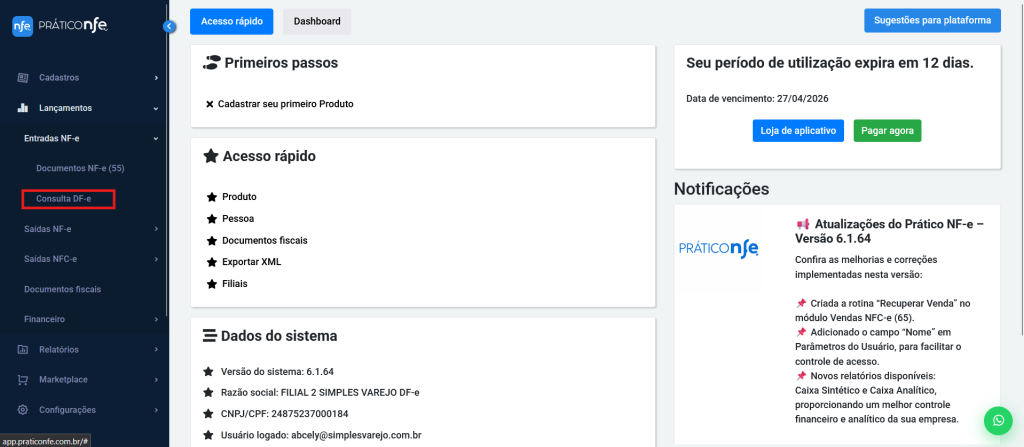Expand the Financeiro submenu
The height and width of the screenshot is (447, 1024).
pos(88,319)
